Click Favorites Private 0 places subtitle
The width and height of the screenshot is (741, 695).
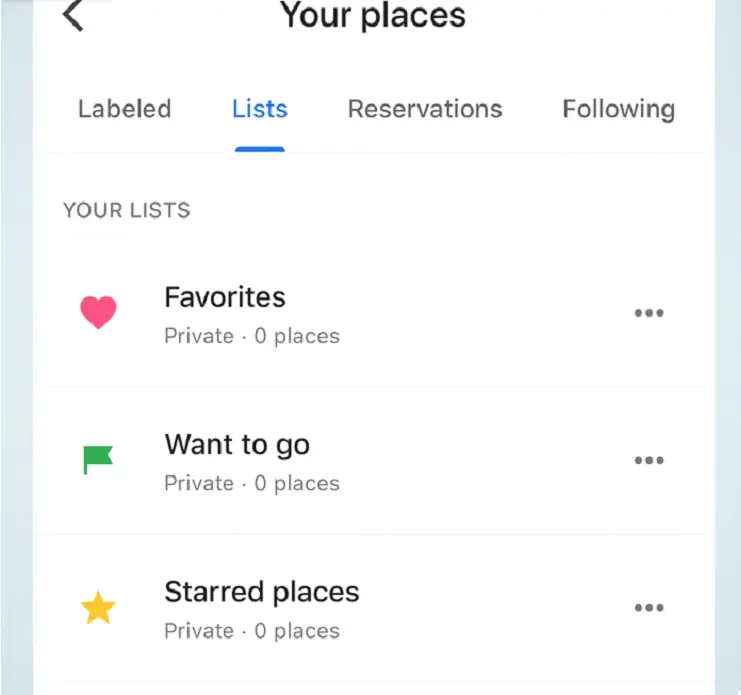coord(252,336)
